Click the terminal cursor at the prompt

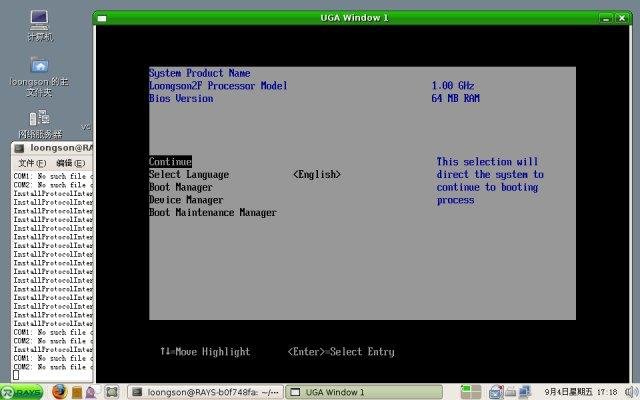pyautogui.click(x=16, y=375)
